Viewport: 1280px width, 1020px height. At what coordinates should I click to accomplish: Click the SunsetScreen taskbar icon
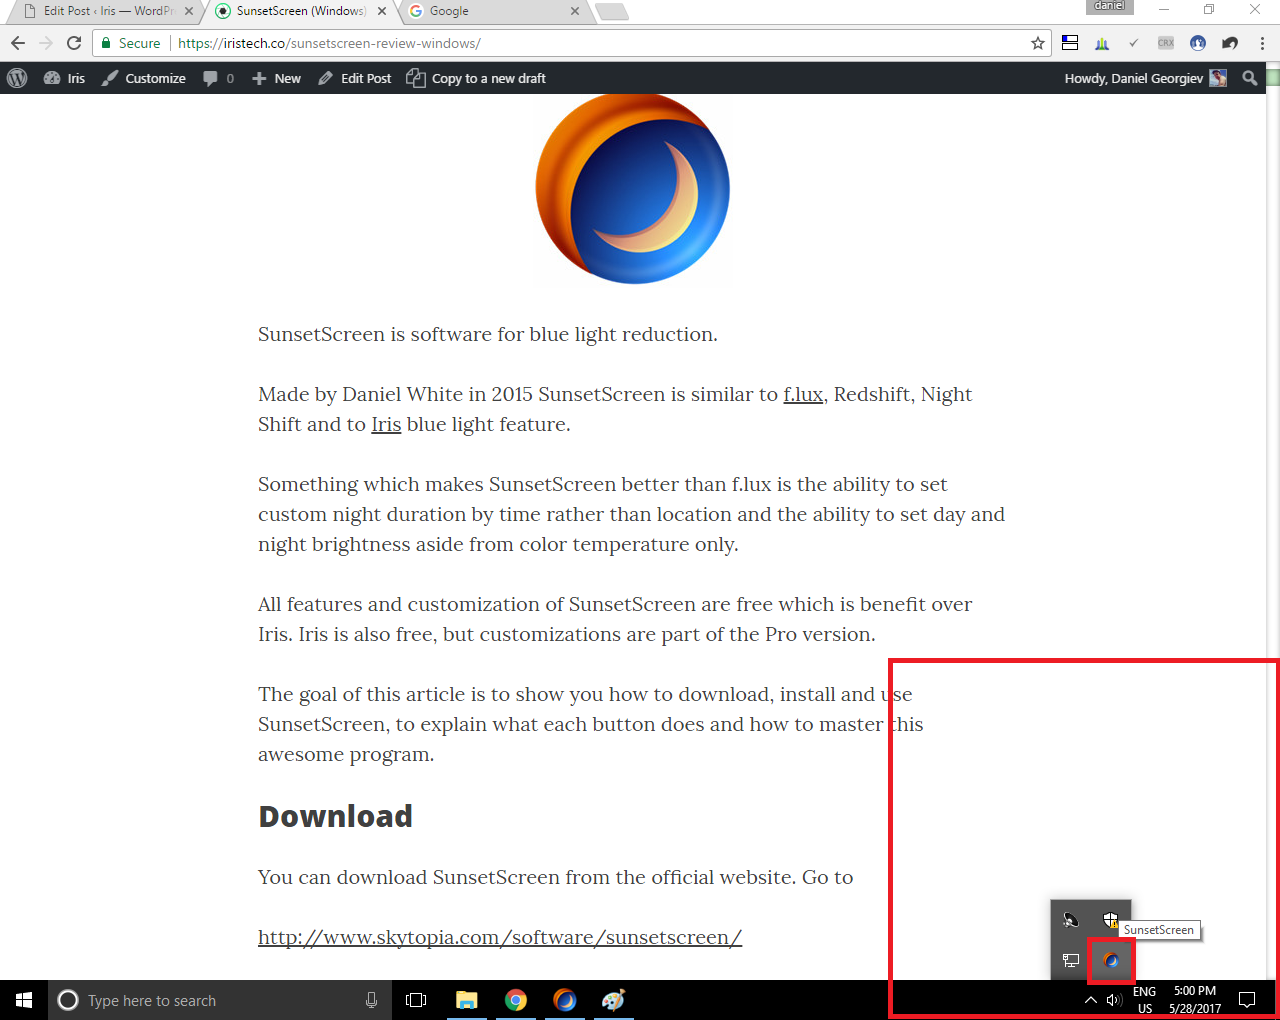[x=565, y=1000]
